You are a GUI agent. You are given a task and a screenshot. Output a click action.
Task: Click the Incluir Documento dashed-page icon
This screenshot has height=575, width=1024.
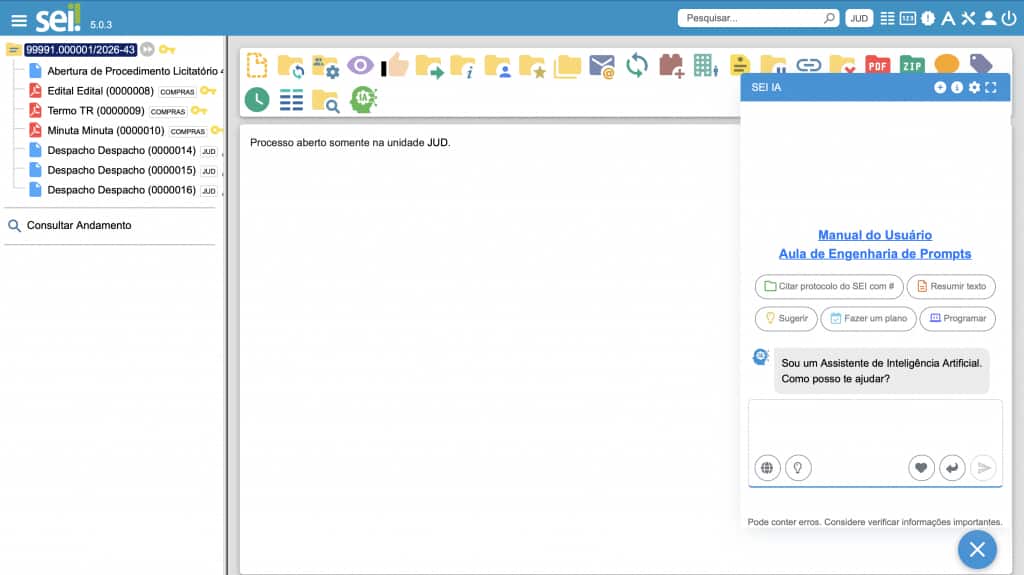[x=257, y=65]
